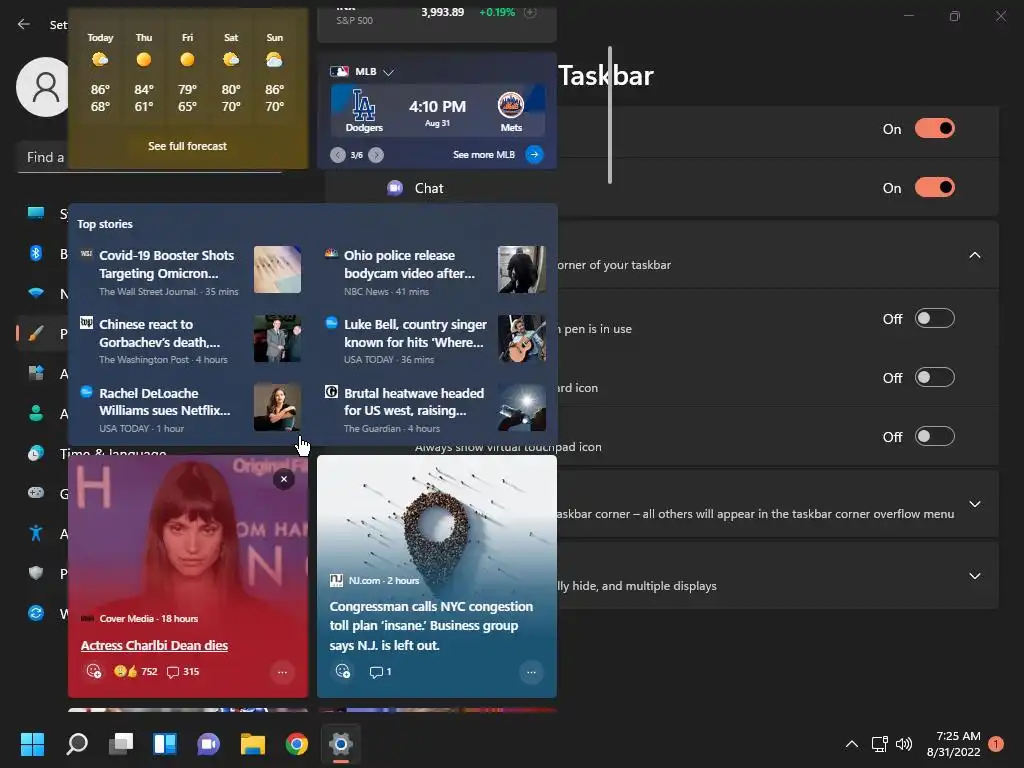Image resolution: width=1024 pixels, height=768 pixels.
Task: Open the MLB league dropdown
Action: 389,72
